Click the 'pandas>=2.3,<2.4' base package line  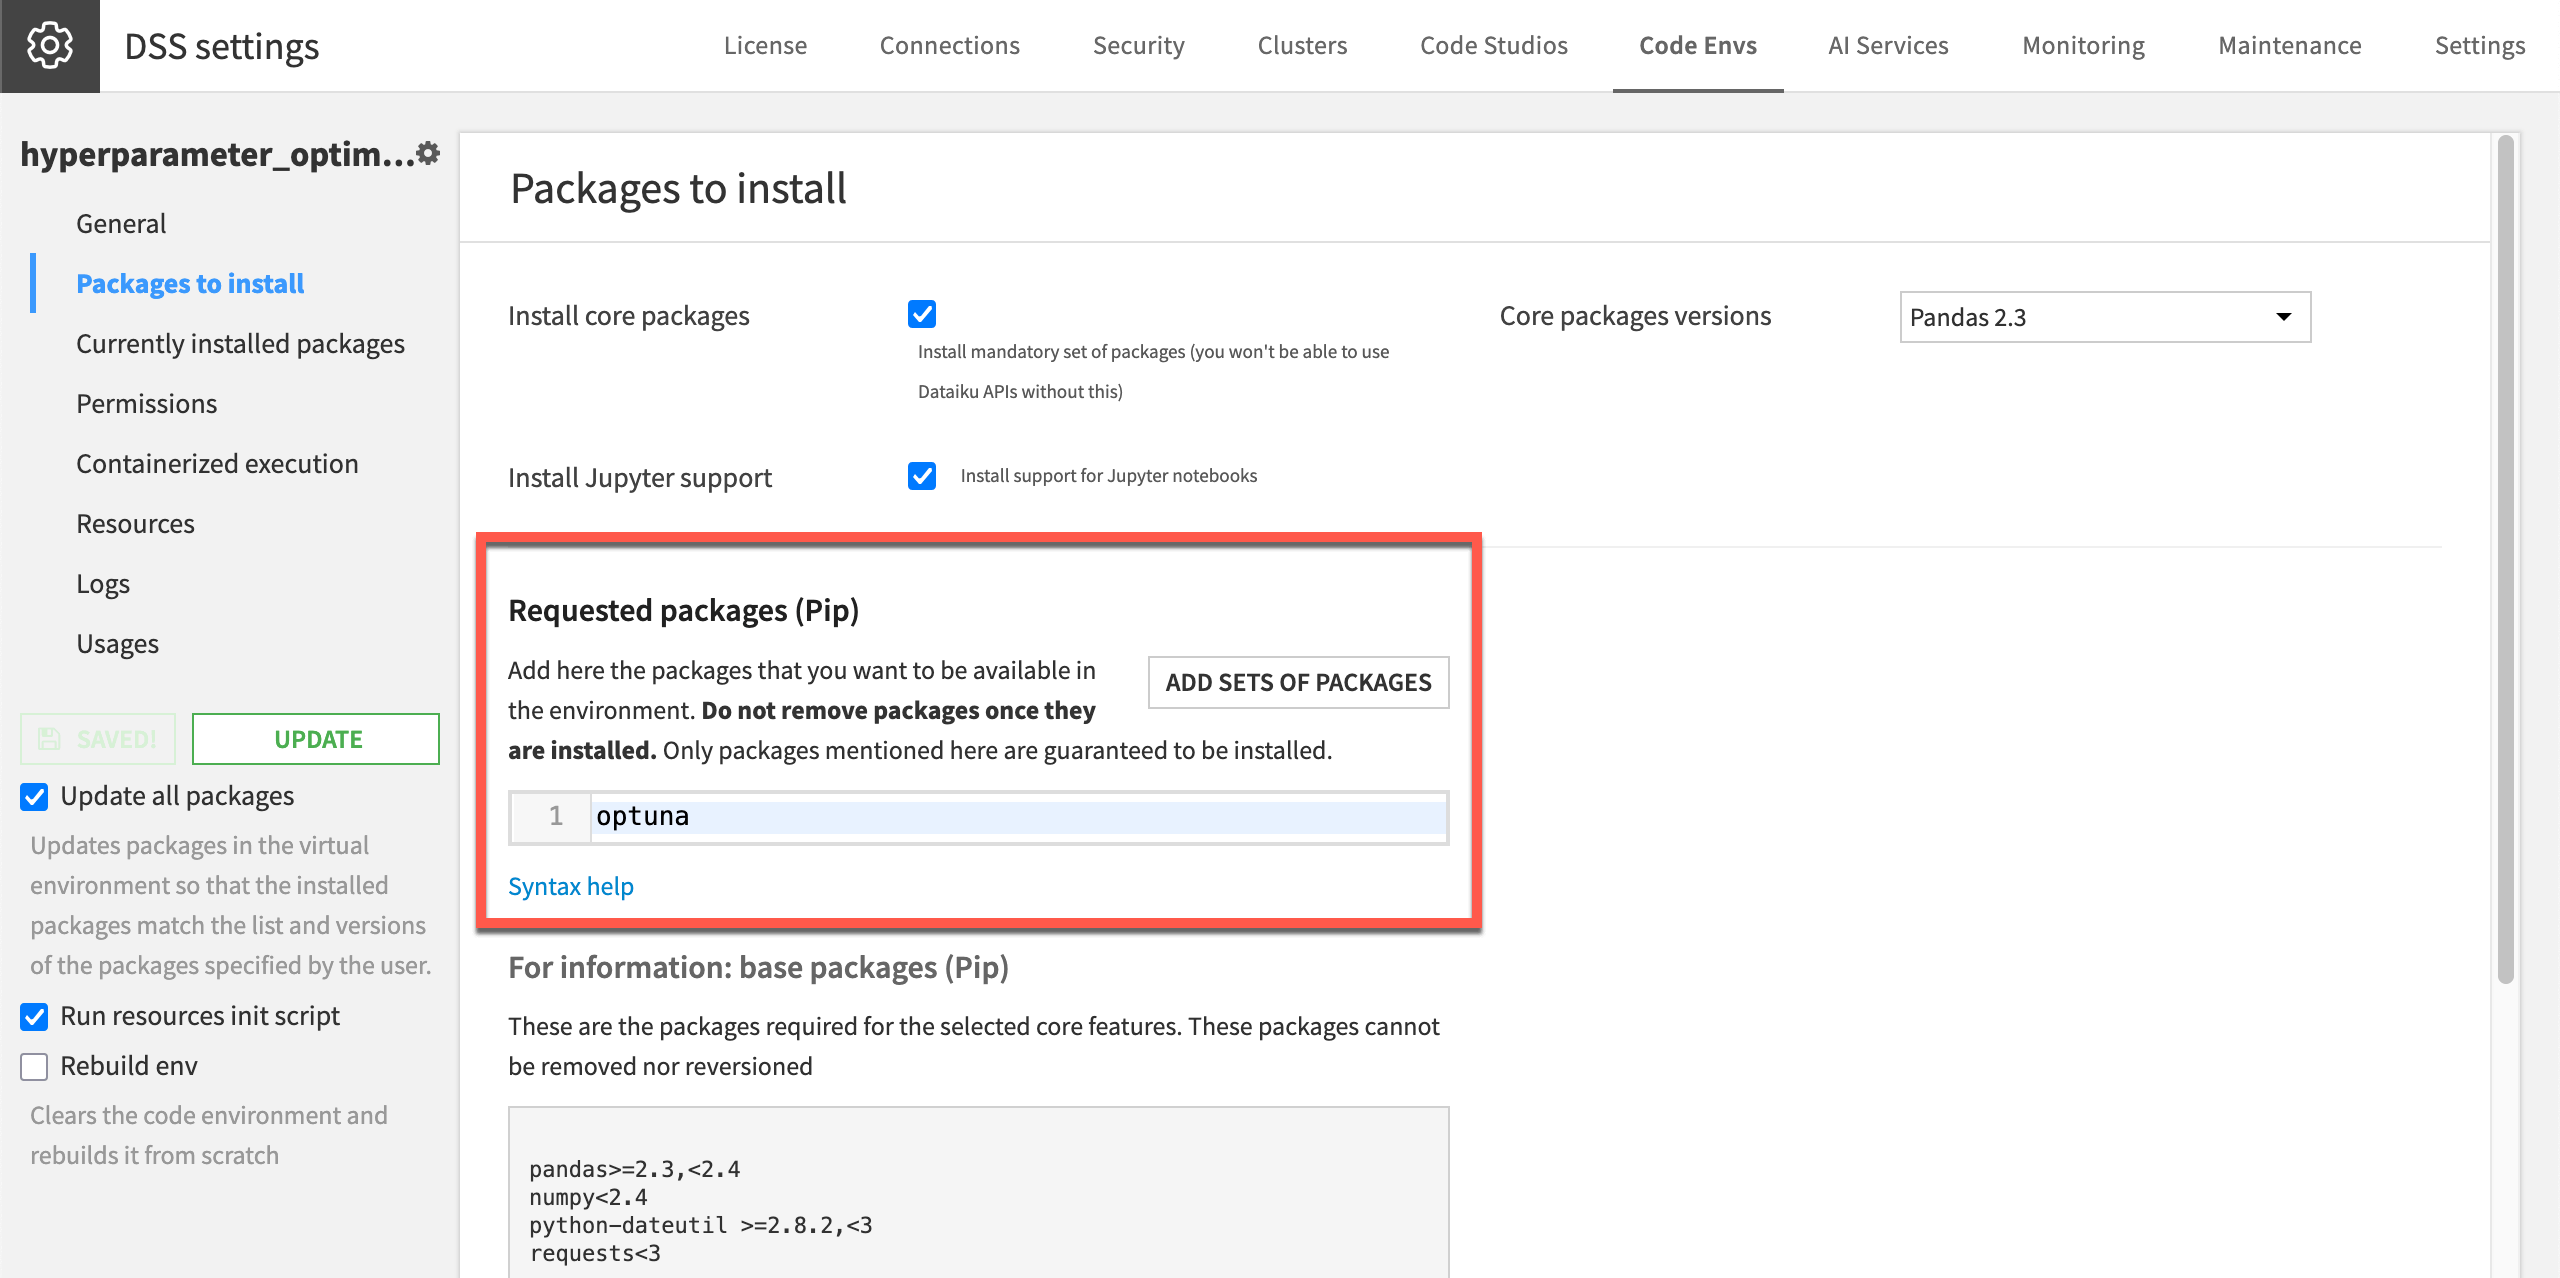(x=635, y=1169)
